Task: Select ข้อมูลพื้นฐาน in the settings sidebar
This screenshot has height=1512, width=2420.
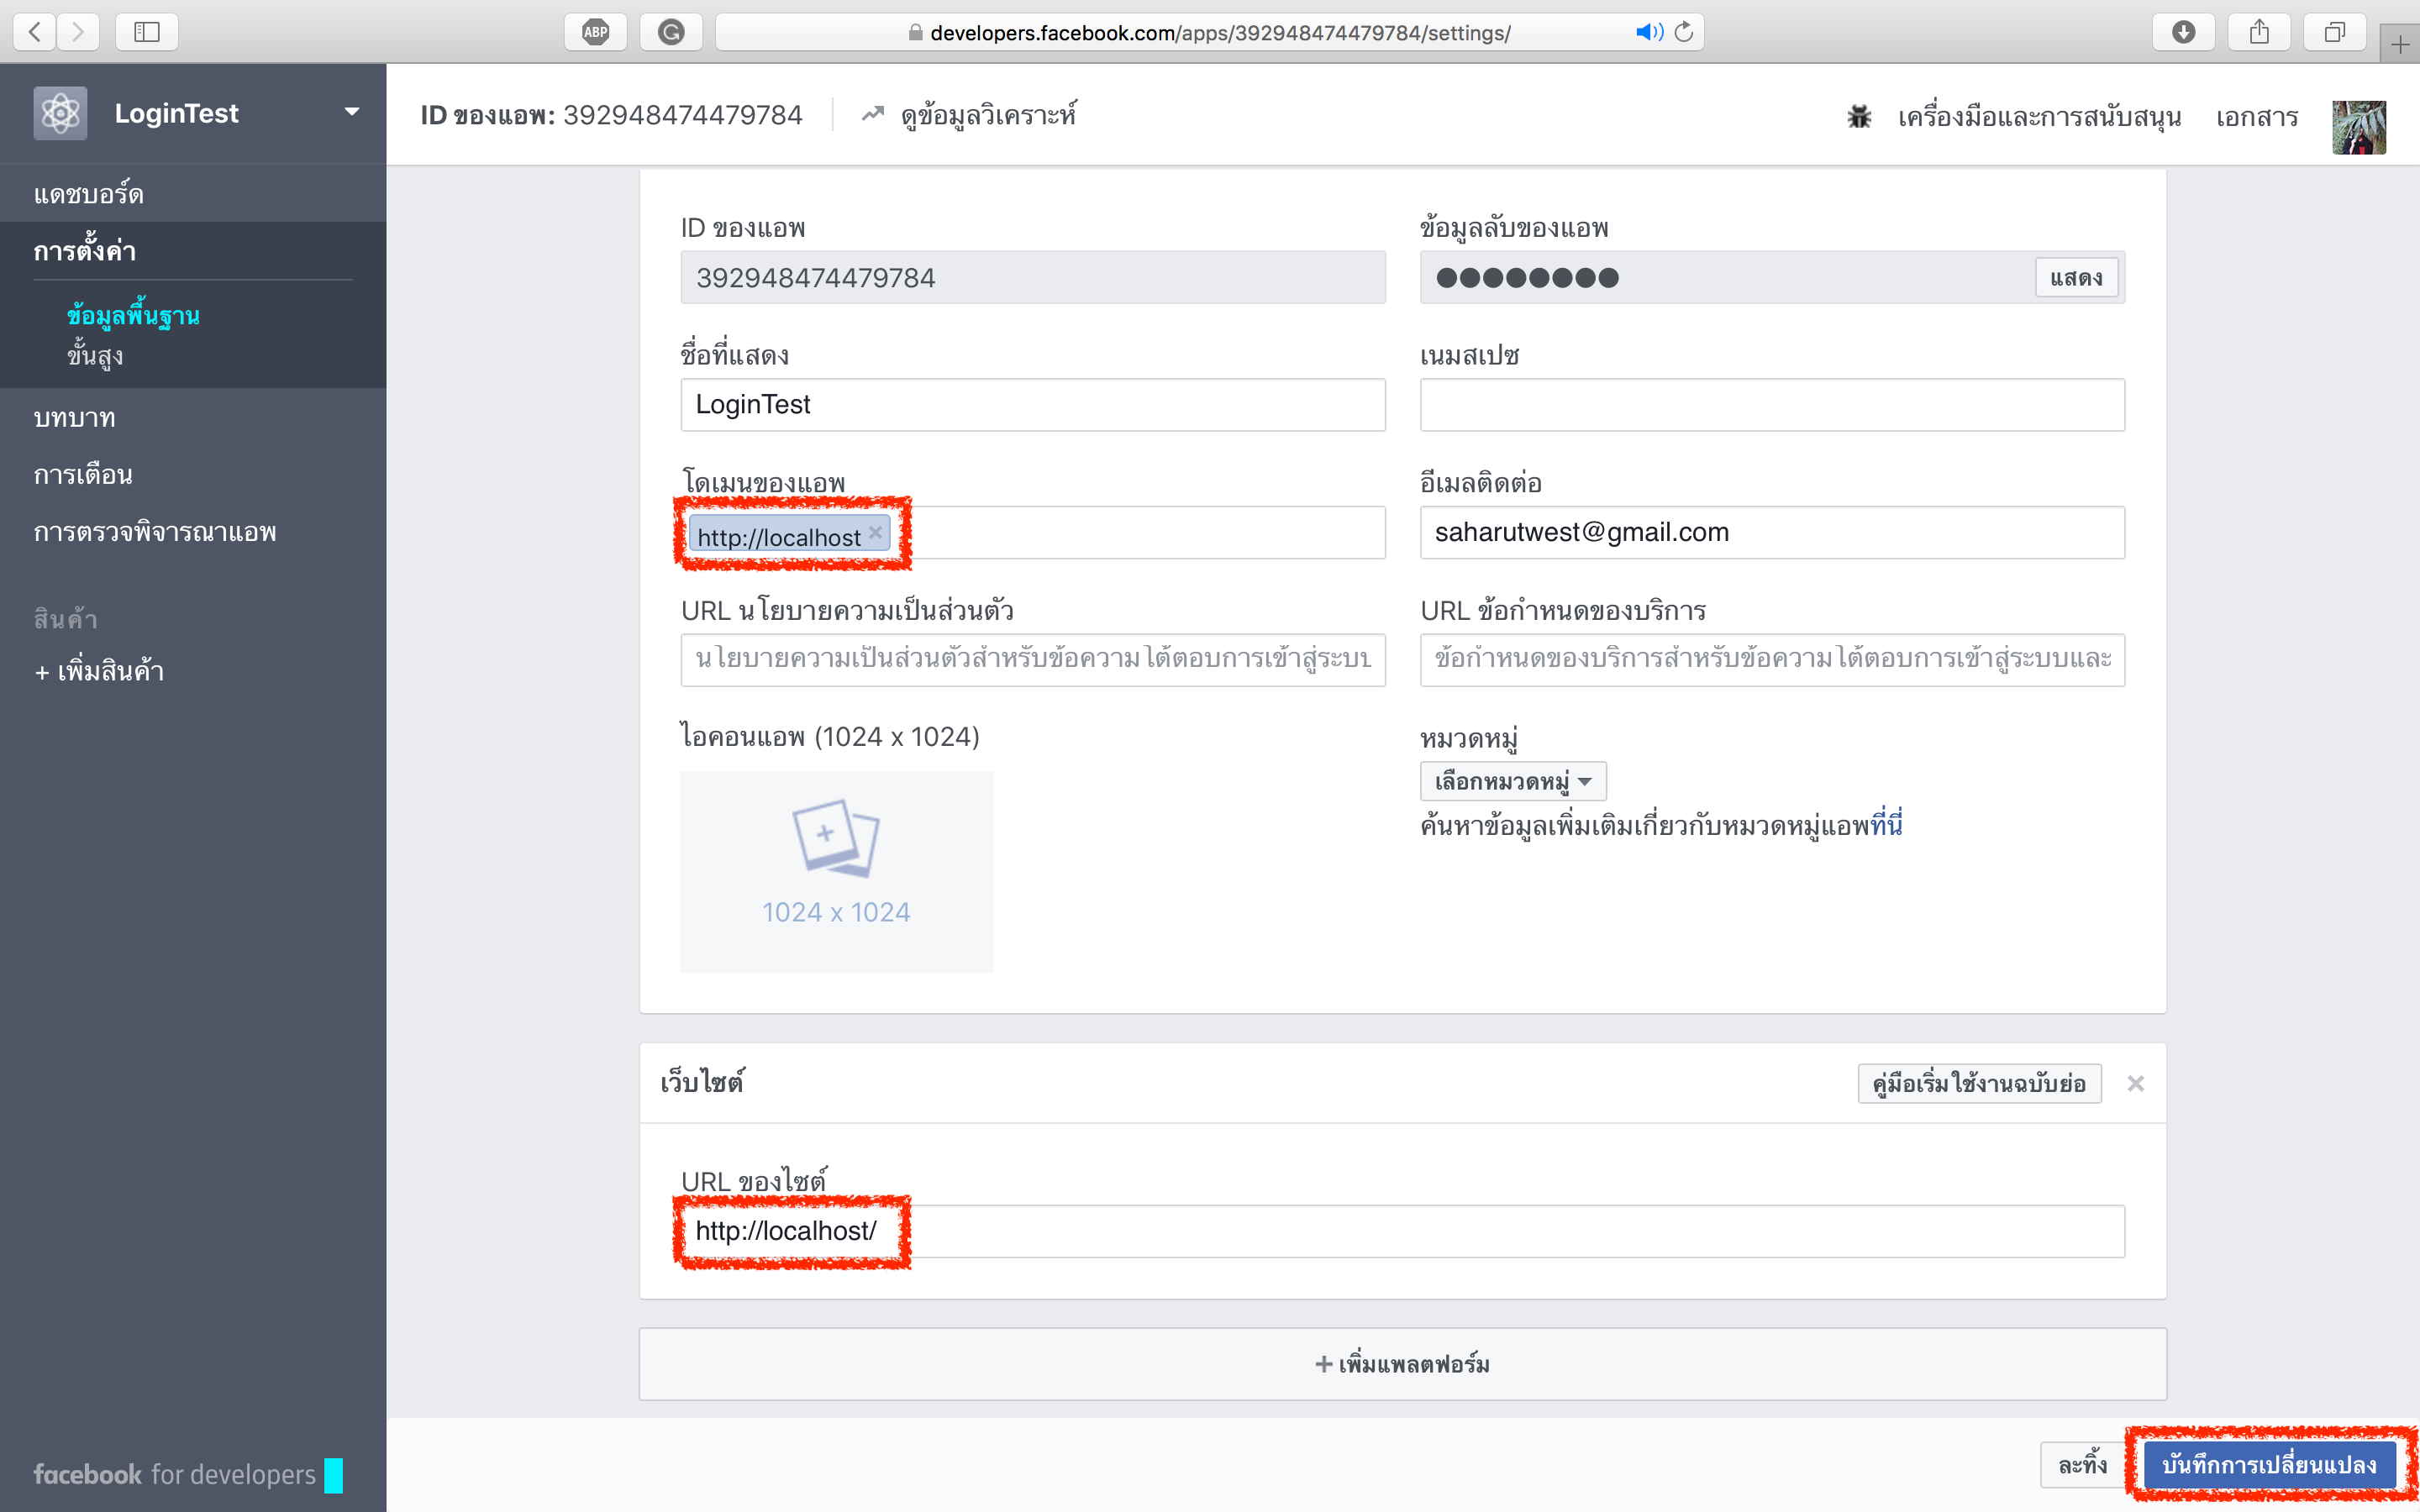Action: pos(133,314)
